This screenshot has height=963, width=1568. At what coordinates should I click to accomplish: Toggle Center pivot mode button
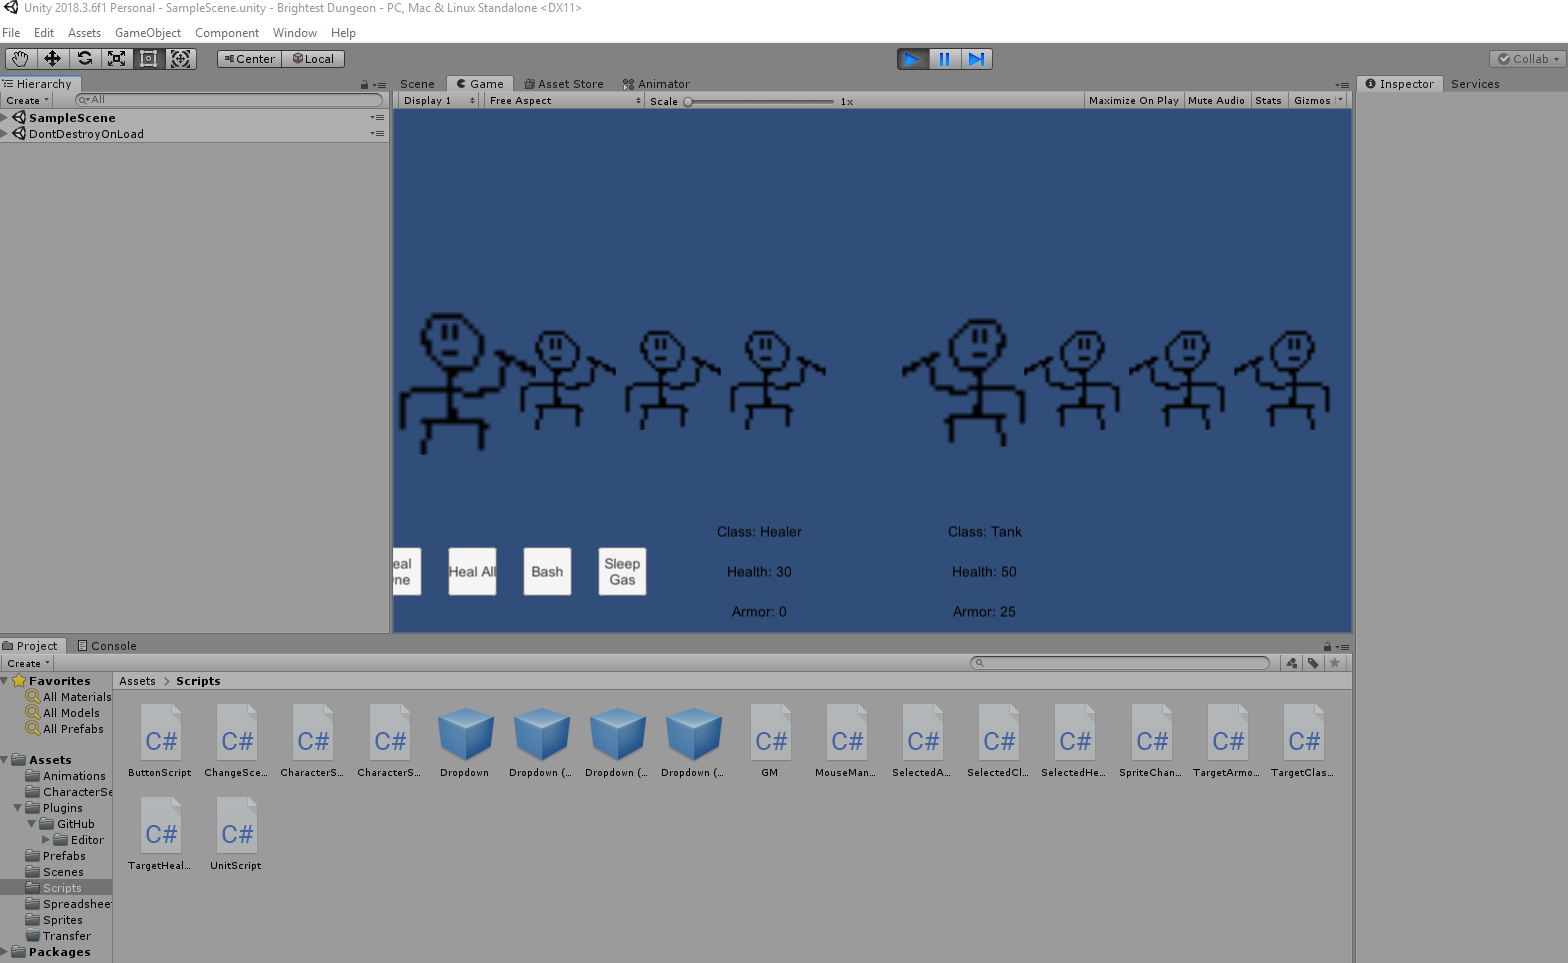tap(250, 59)
